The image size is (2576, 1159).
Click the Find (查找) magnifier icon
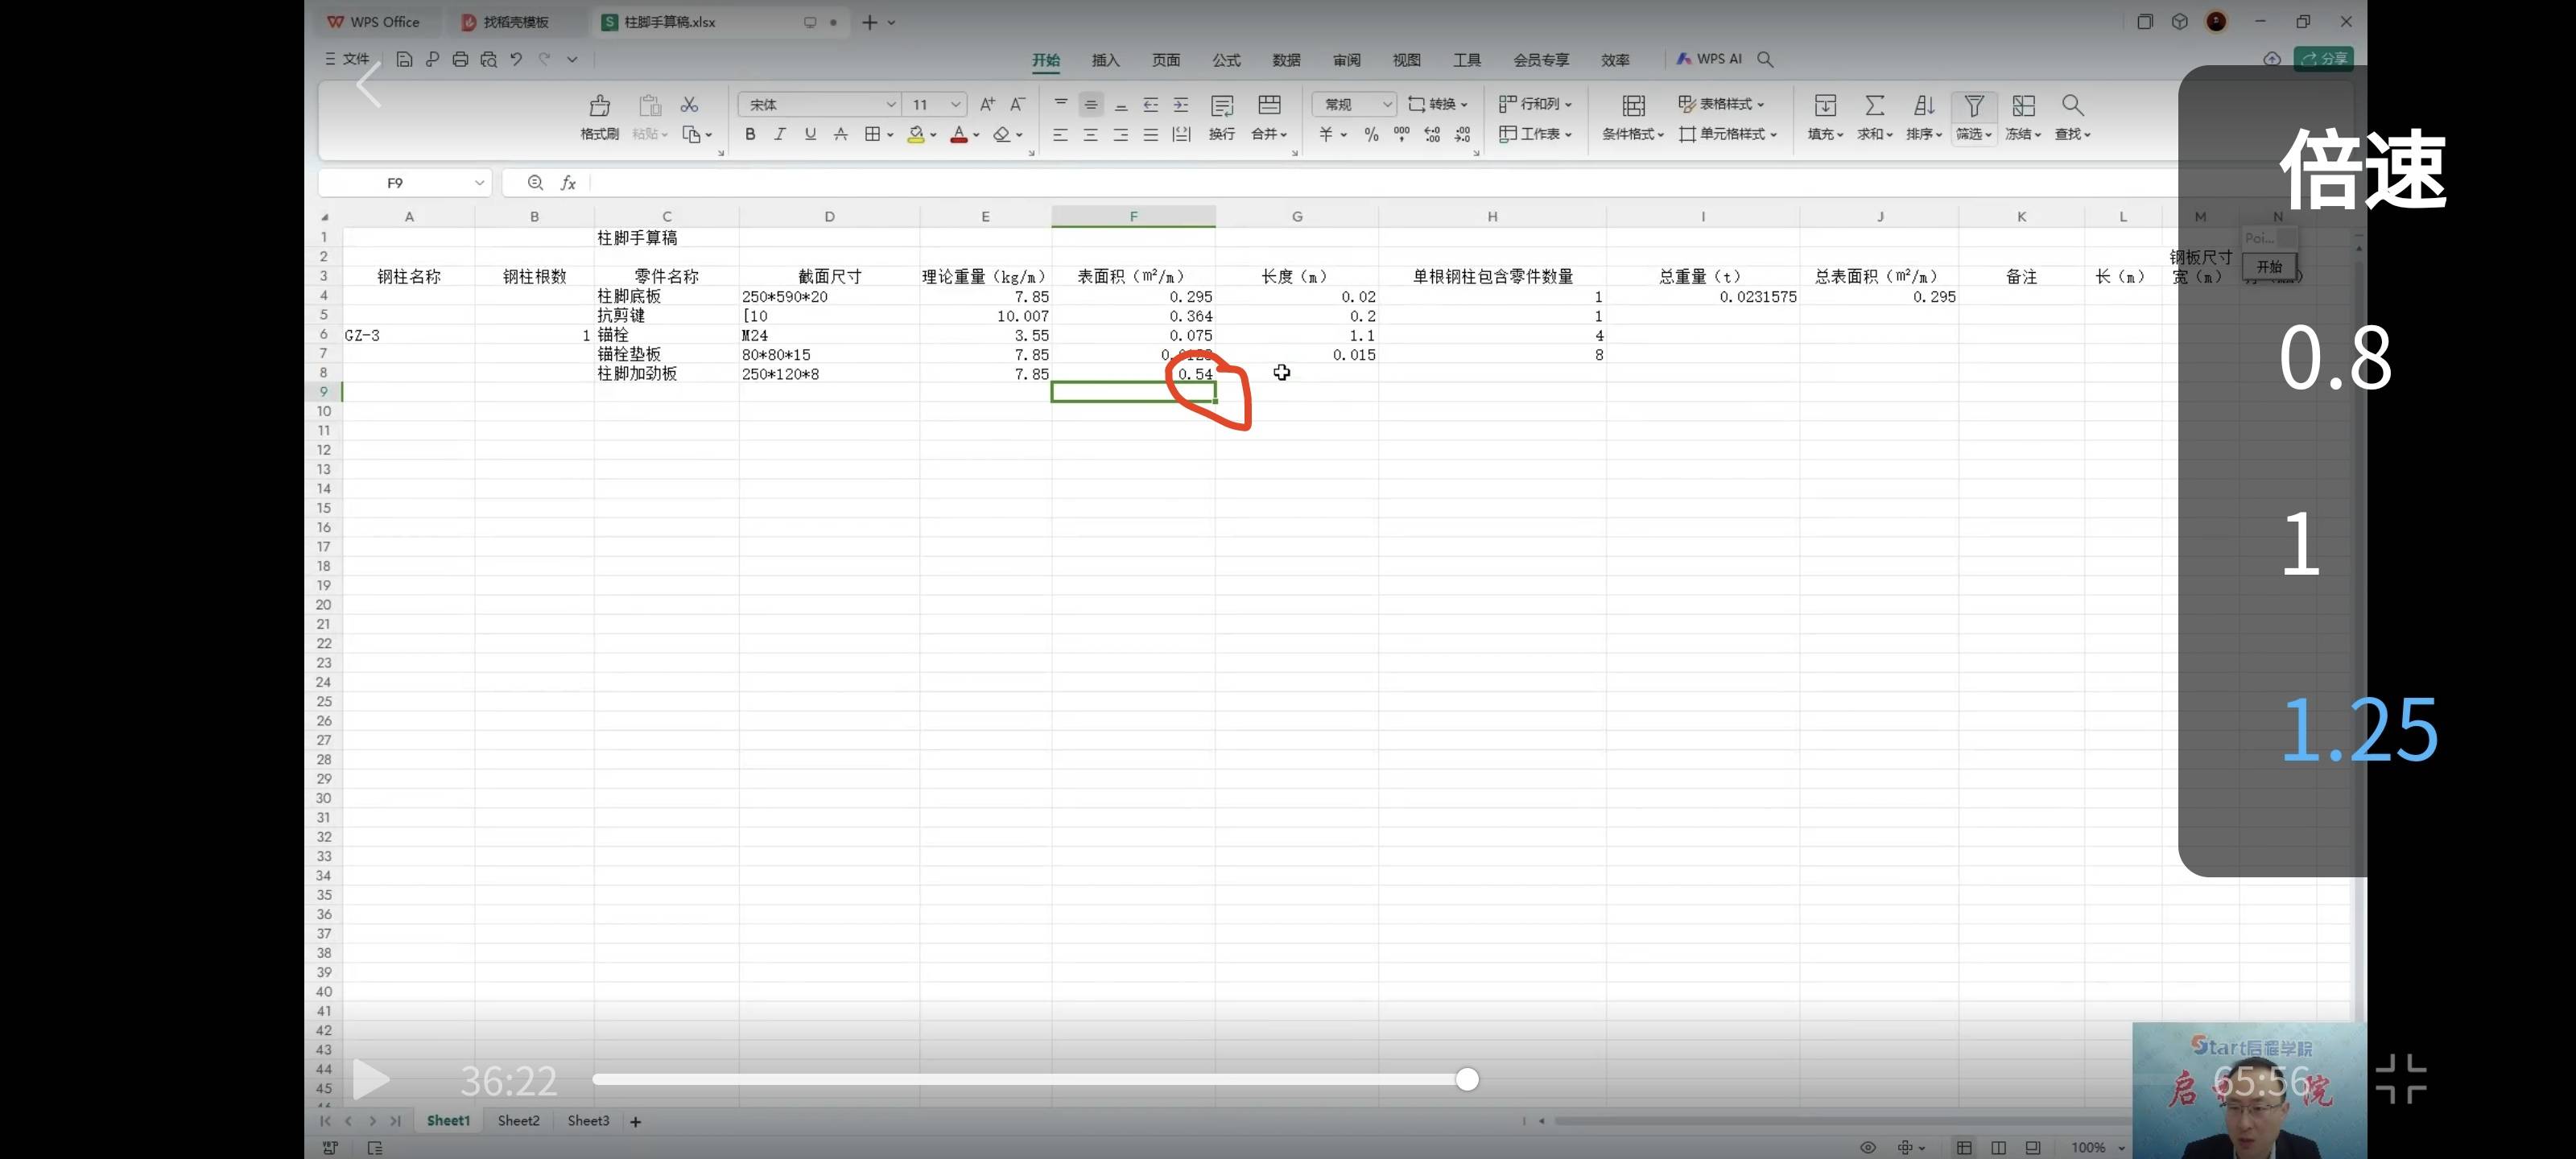pos(2073,106)
